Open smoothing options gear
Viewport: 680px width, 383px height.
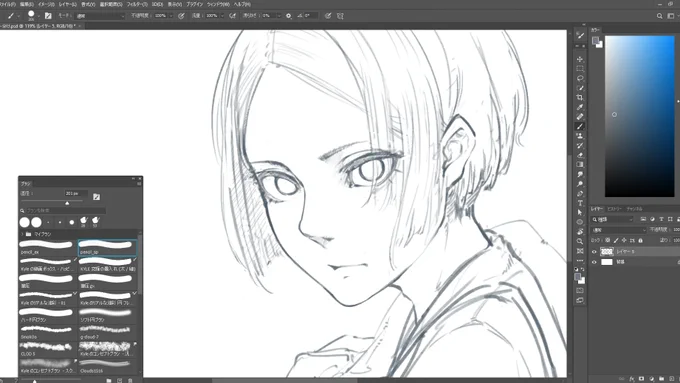[x=288, y=16]
